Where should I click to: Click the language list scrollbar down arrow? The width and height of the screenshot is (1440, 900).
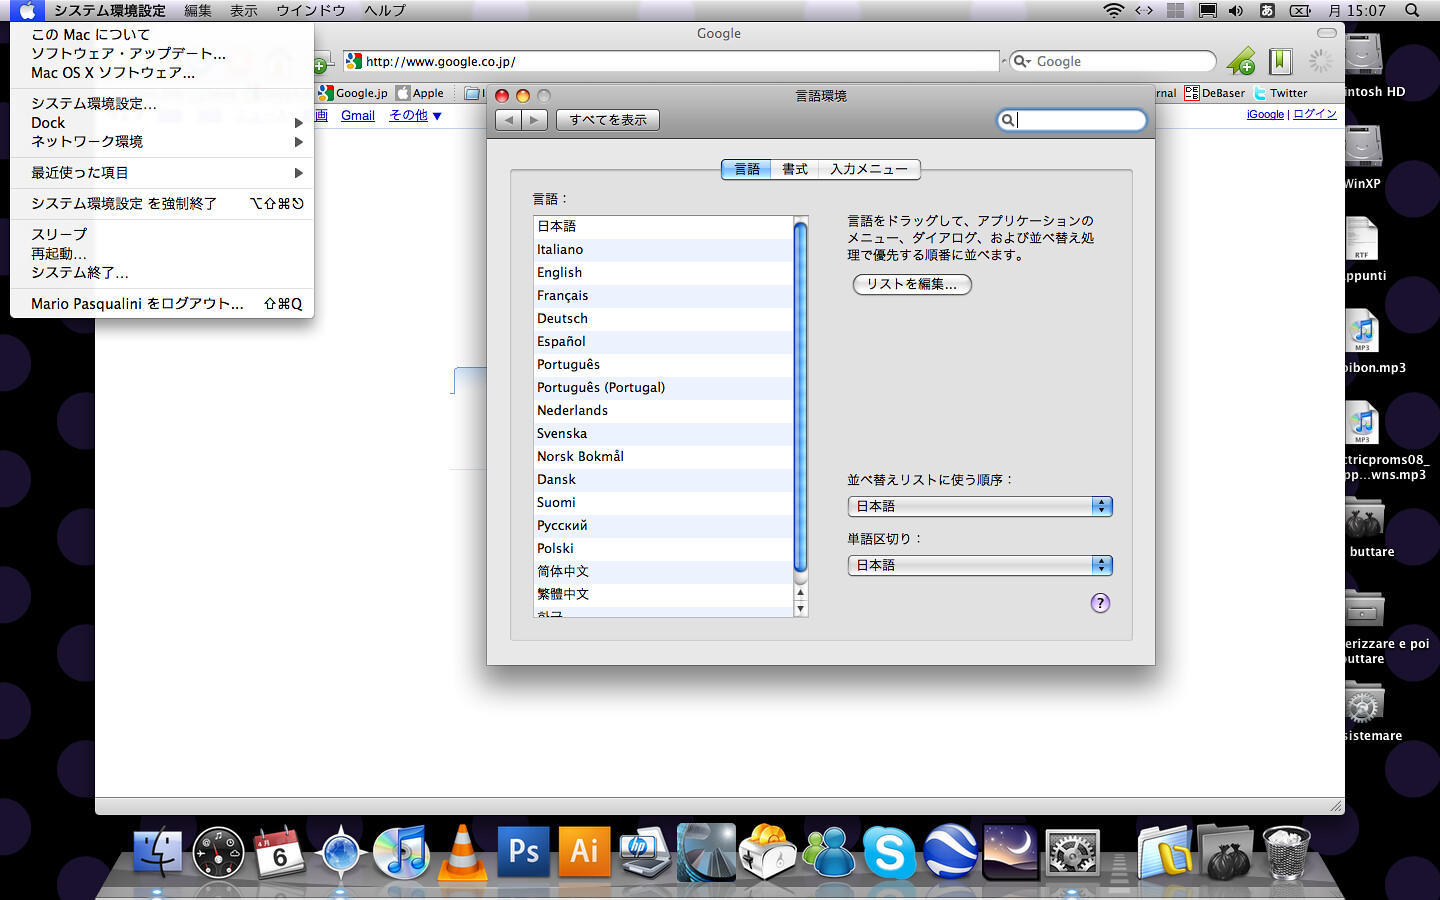click(800, 608)
